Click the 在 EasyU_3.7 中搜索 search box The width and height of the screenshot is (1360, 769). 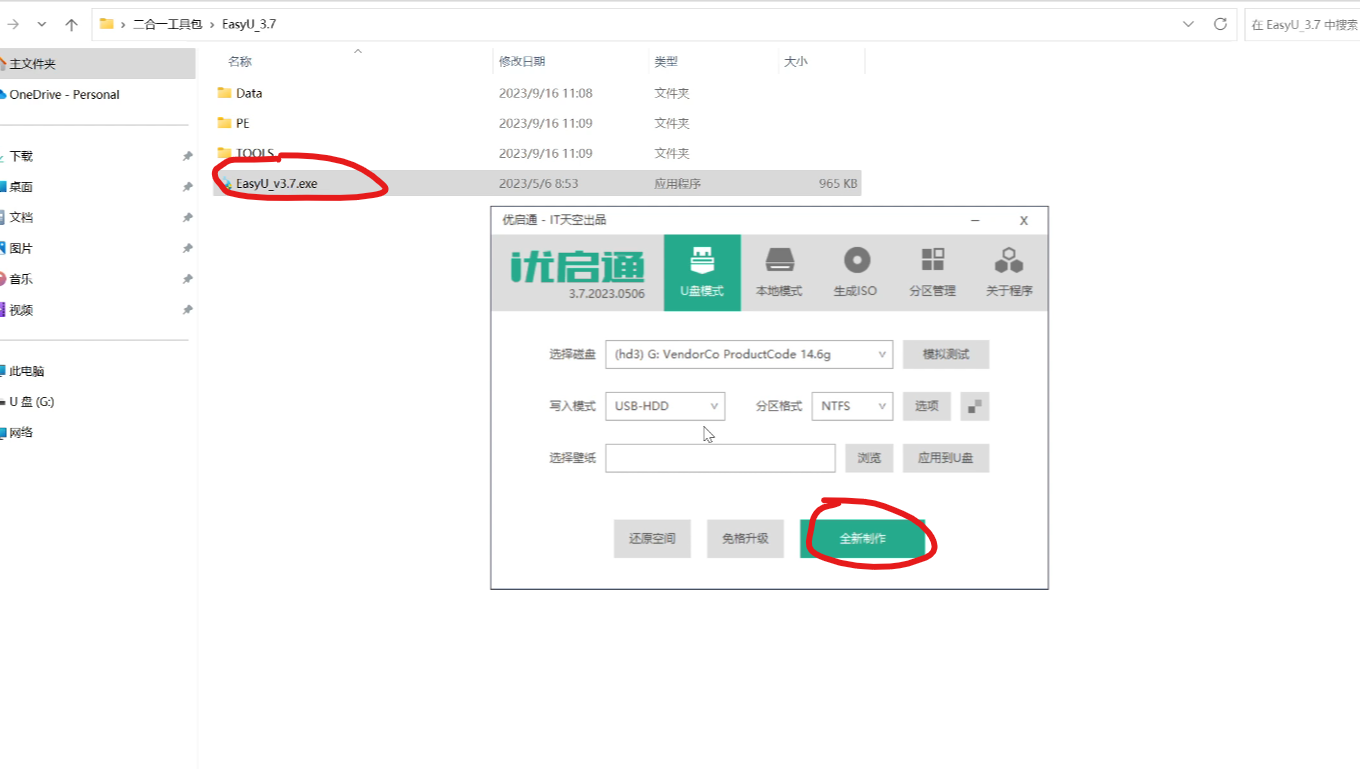pyautogui.click(x=1302, y=24)
